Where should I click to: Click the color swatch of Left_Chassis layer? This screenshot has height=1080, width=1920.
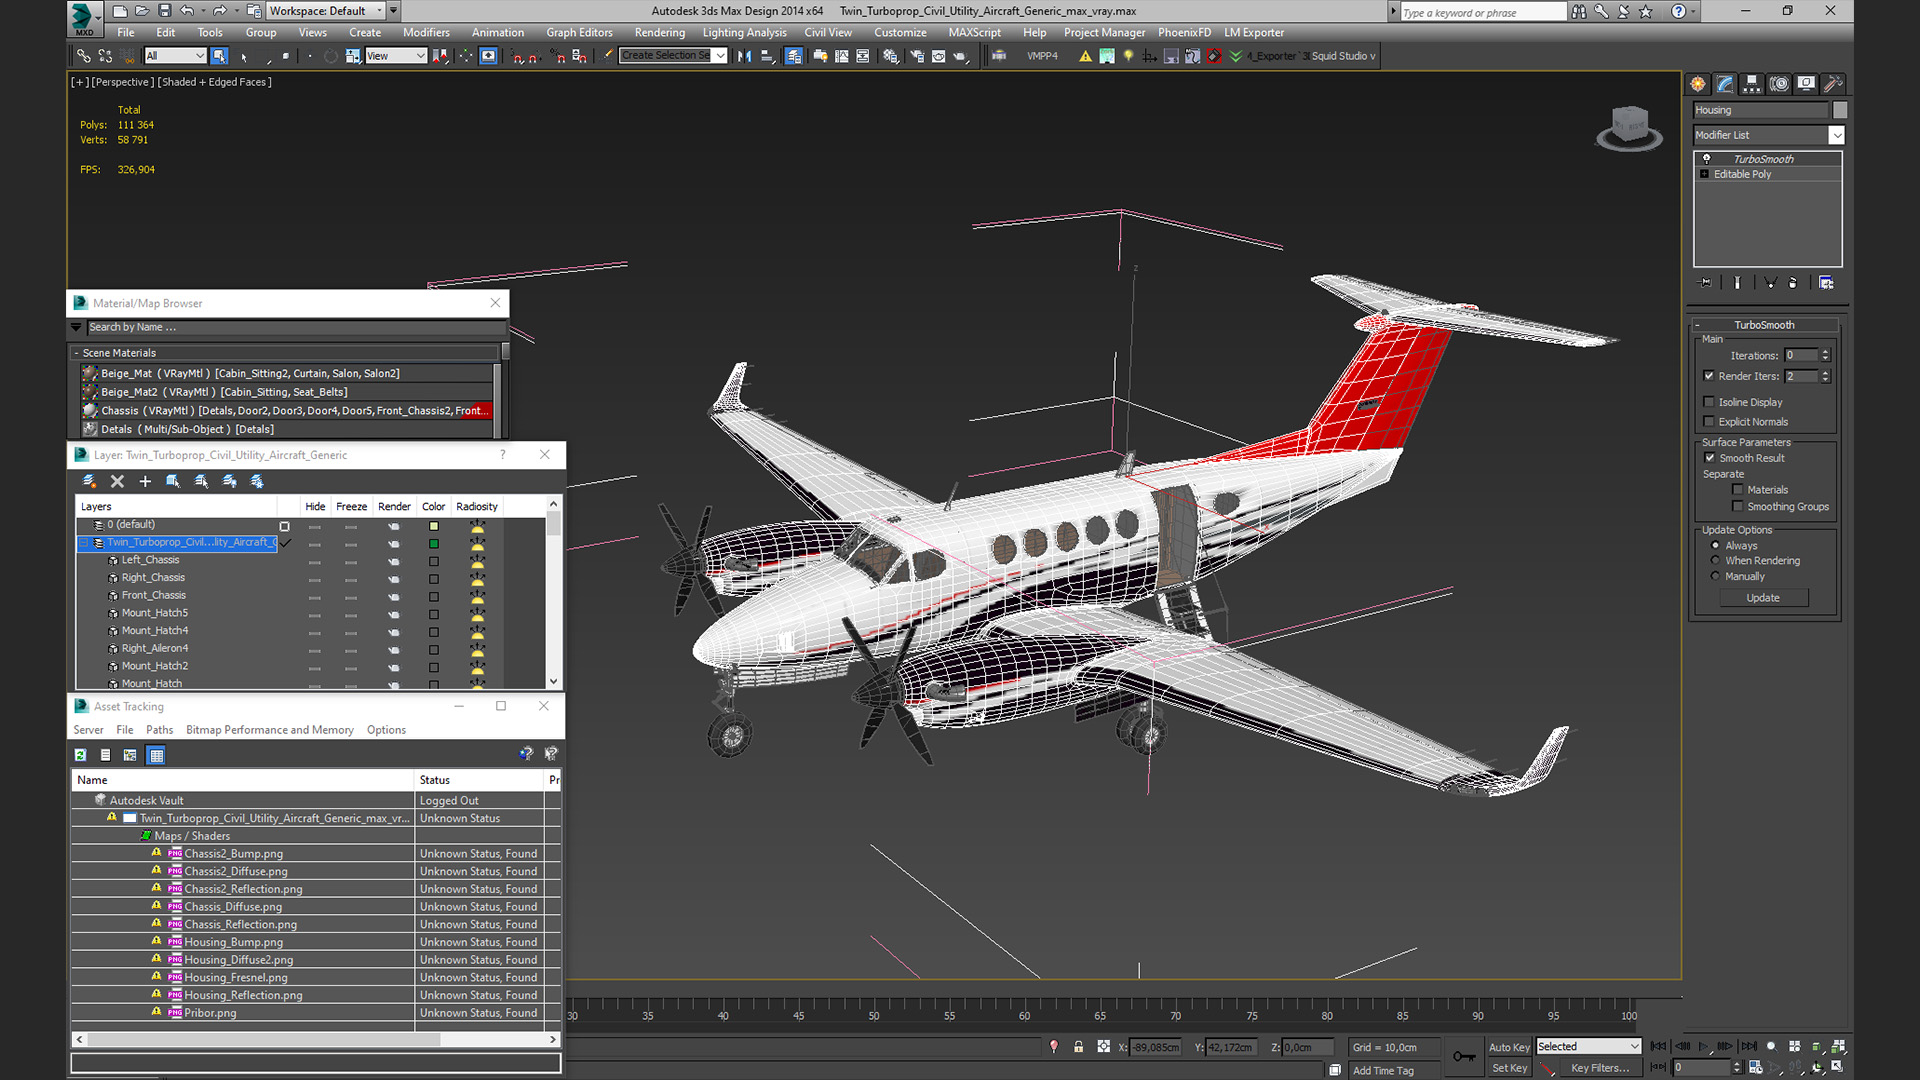pyautogui.click(x=434, y=562)
